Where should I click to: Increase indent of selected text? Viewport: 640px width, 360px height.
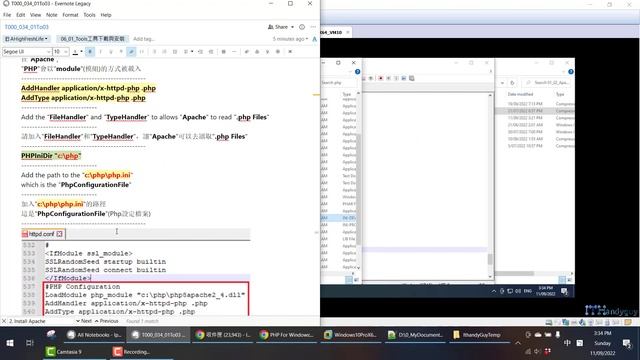pyautogui.click(x=200, y=52)
